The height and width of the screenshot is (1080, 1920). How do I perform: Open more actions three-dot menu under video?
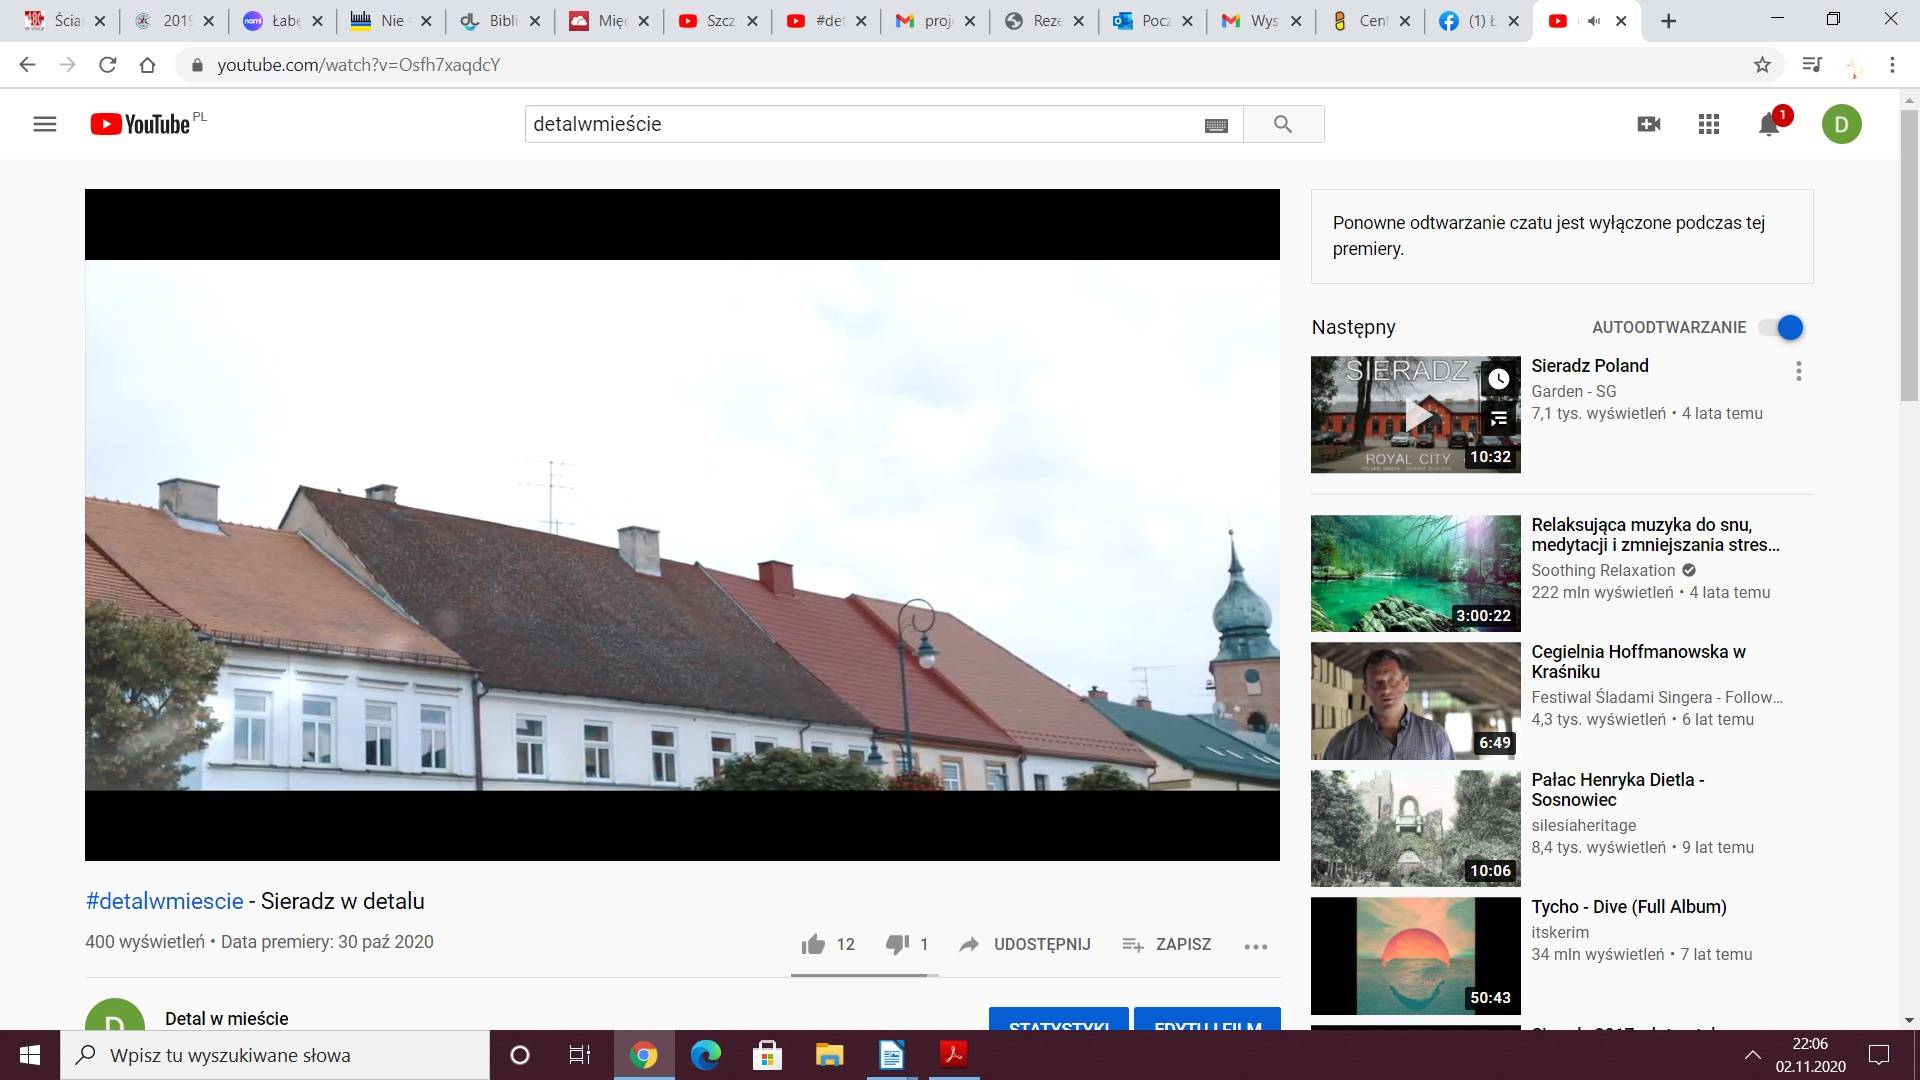tap(1256, 946)
